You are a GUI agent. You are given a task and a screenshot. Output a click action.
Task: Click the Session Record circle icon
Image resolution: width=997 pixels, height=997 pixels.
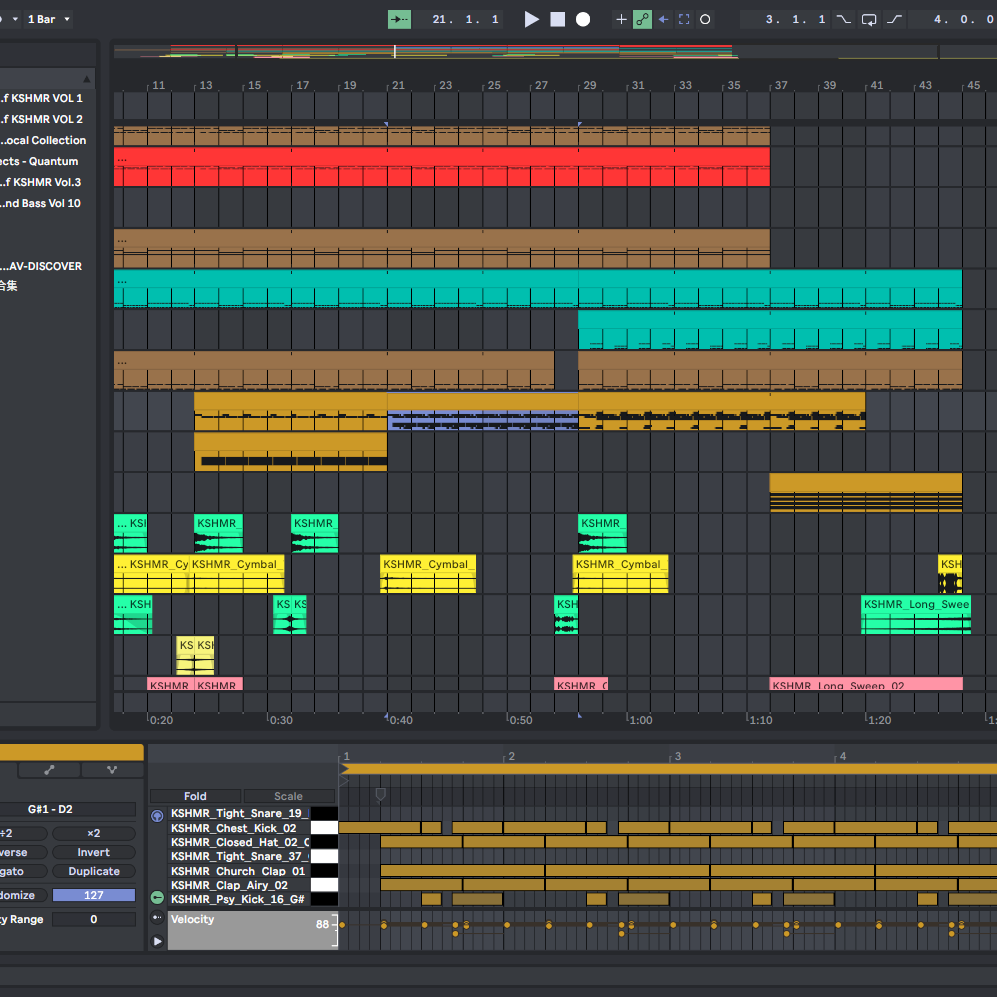click(x=705, y=19)
